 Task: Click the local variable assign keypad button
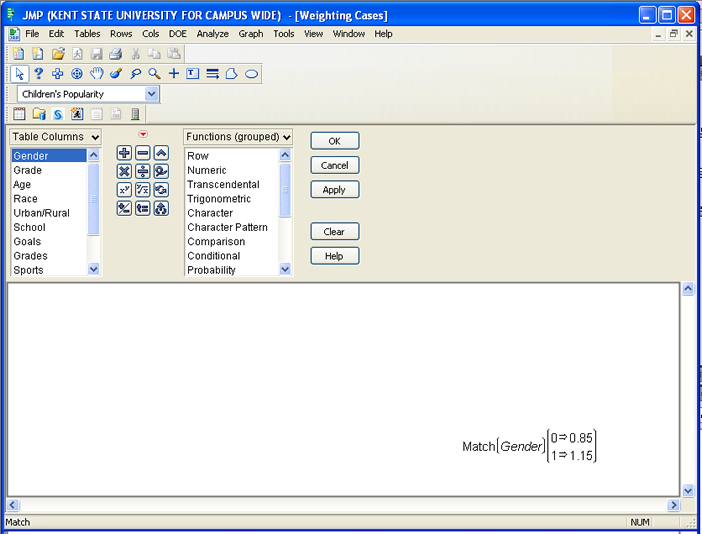point(143,208)
